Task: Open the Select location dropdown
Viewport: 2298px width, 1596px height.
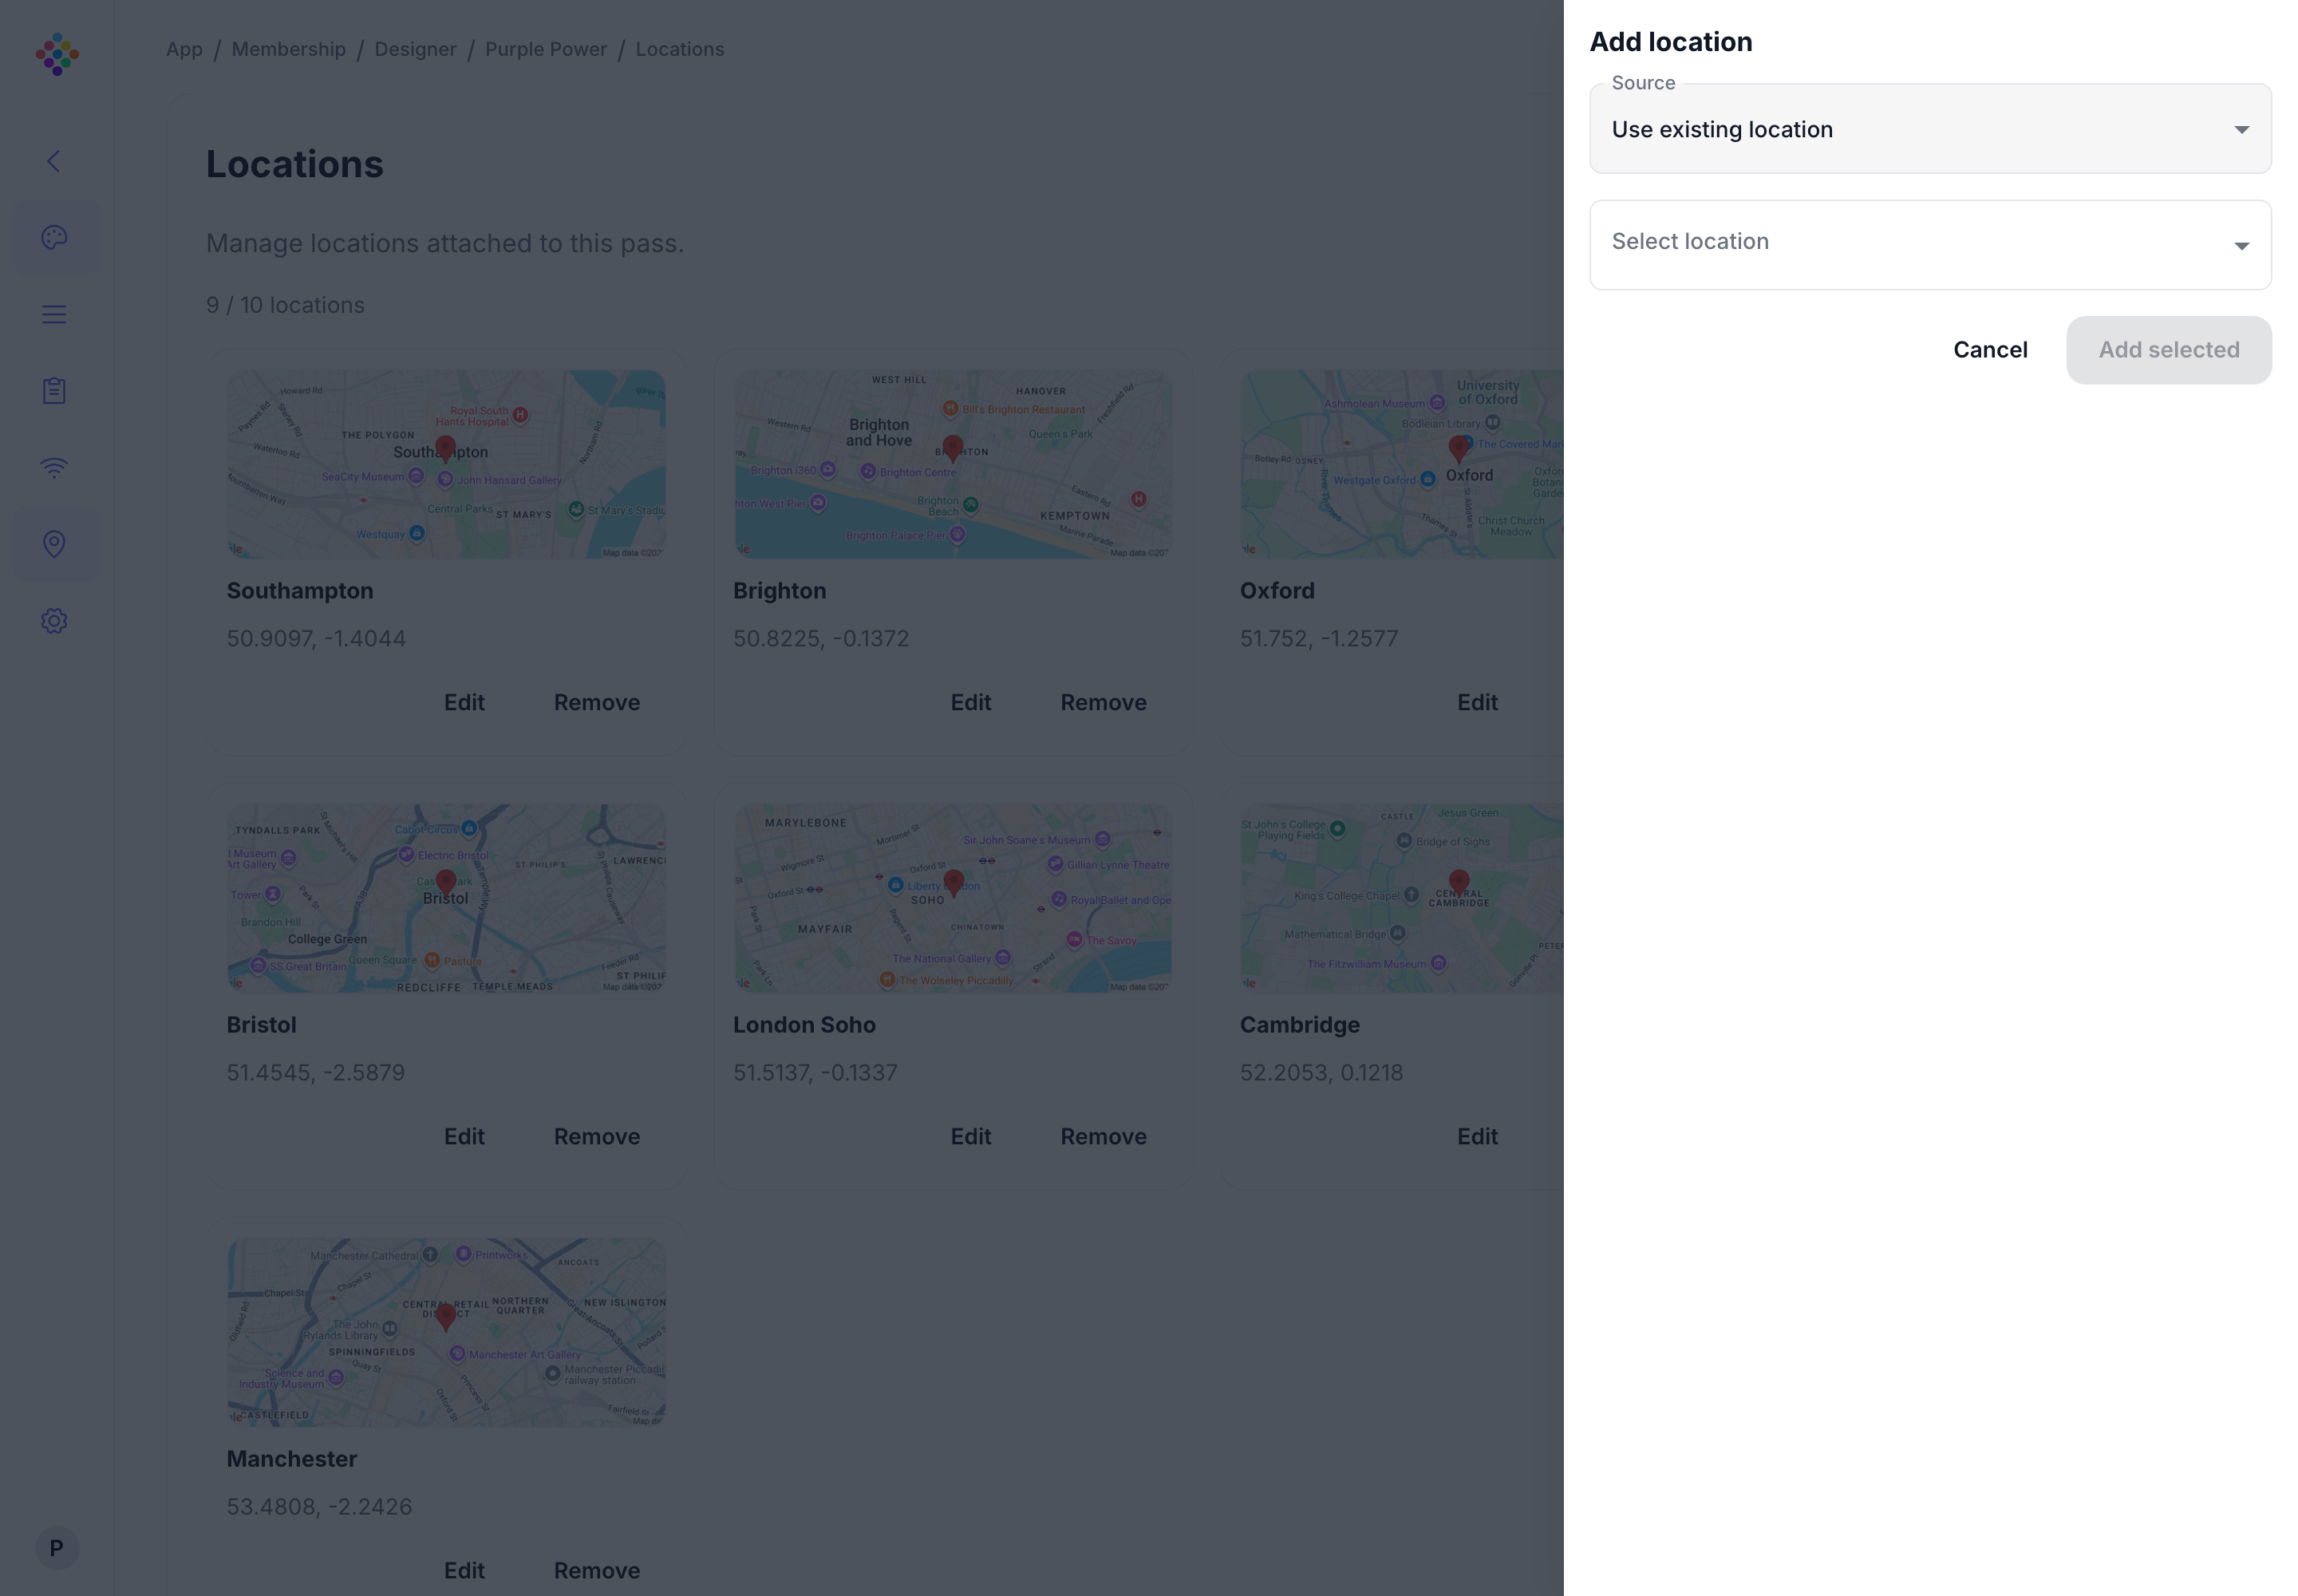Action: pyautogui.click(x=1930, y=245)
